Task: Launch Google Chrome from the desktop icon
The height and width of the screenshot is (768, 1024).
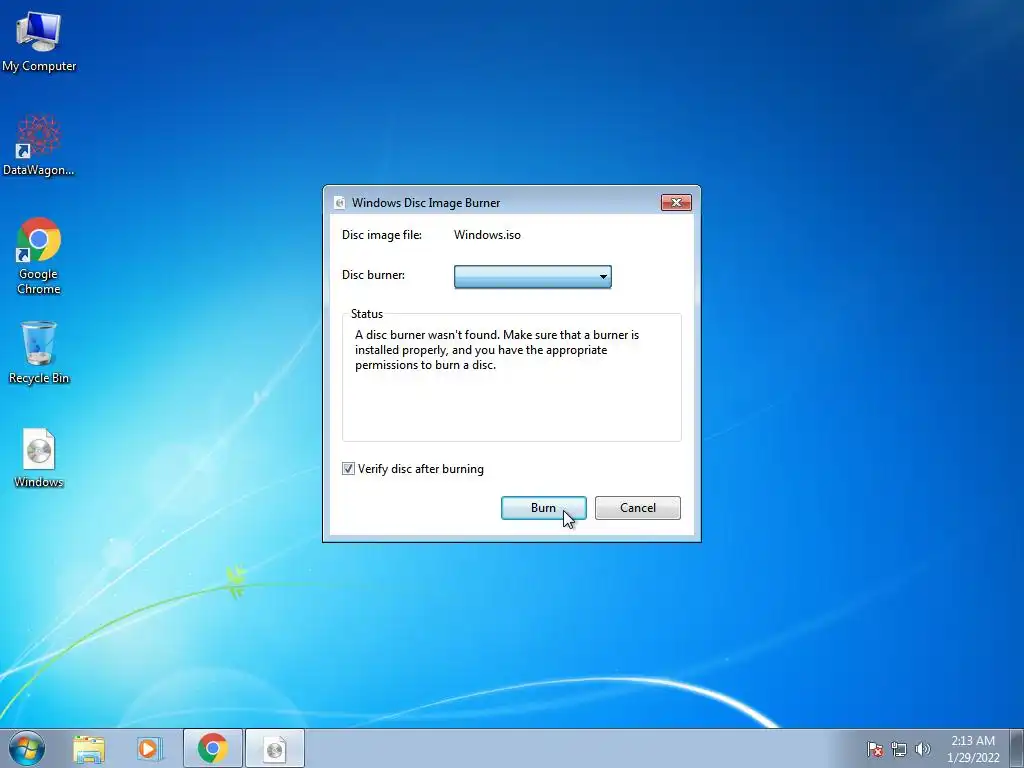Action: tap(39, 255)
